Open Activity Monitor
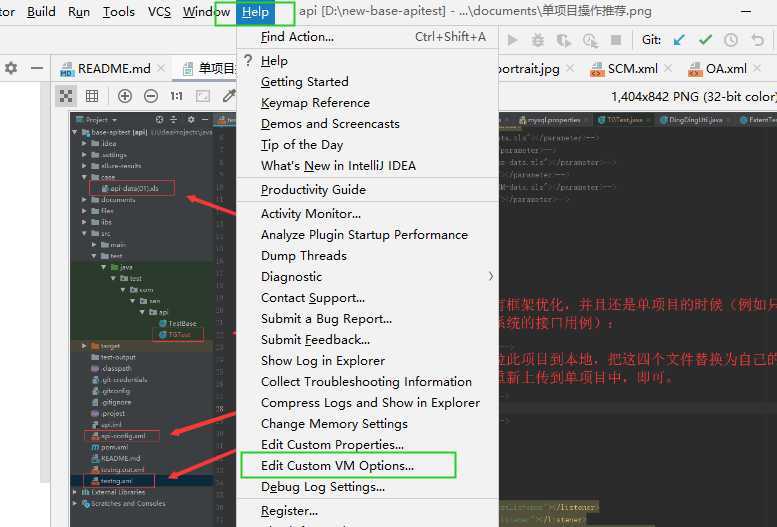777x527 pixels. [x=368, y=214]
